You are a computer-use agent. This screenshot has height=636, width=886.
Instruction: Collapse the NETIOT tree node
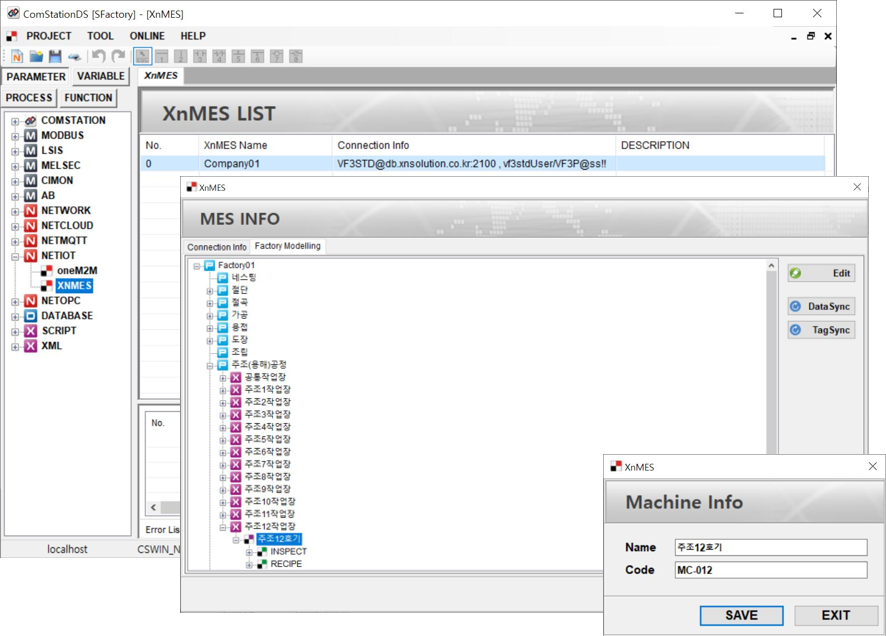tap(15, 256)
